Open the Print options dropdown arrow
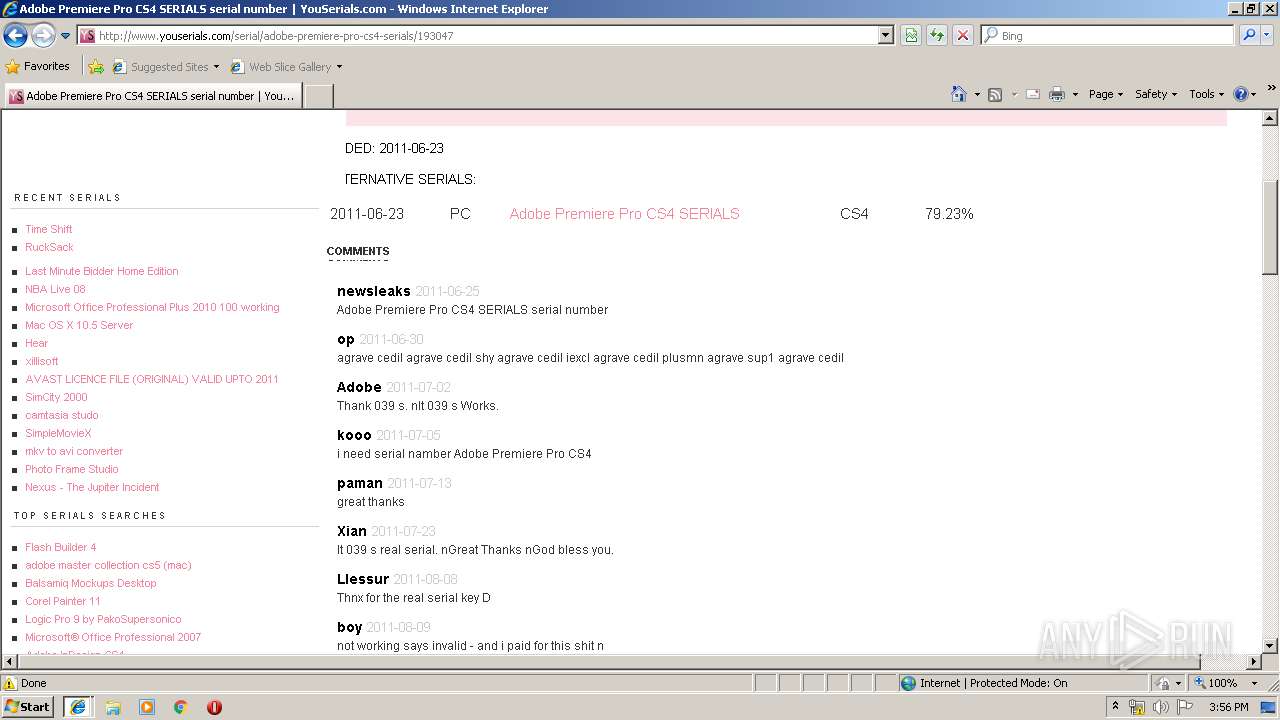1280x720 pixels. coord(1075,94)
